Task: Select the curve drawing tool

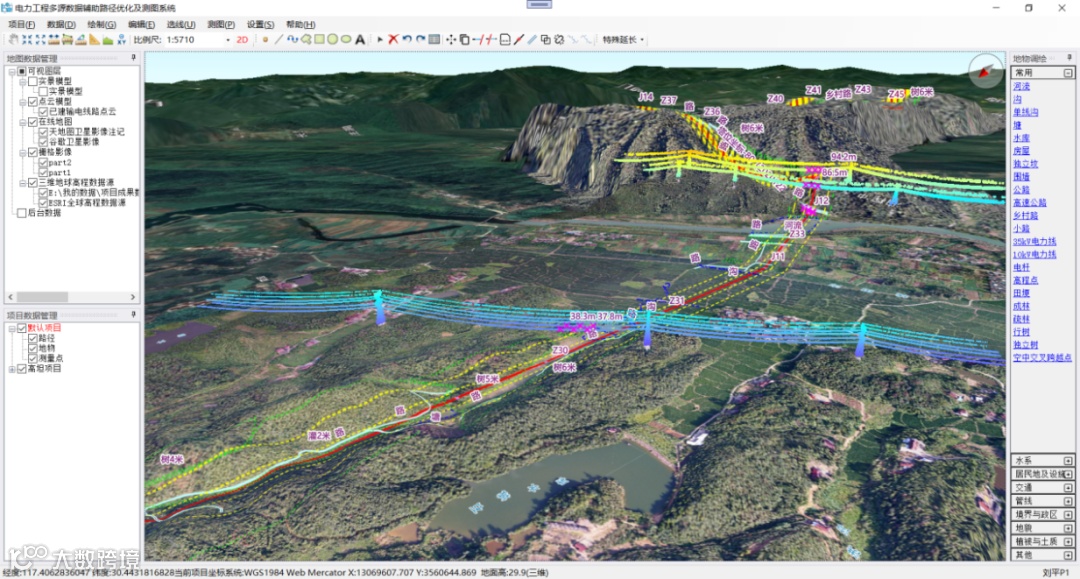Action: click(293, 40)
